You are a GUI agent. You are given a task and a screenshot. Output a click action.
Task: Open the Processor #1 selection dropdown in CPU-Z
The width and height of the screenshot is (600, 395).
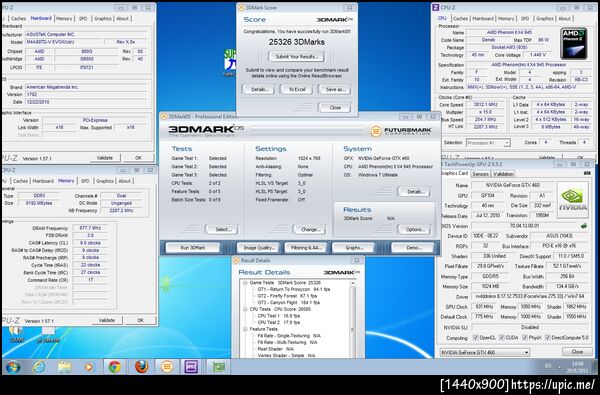488,143
